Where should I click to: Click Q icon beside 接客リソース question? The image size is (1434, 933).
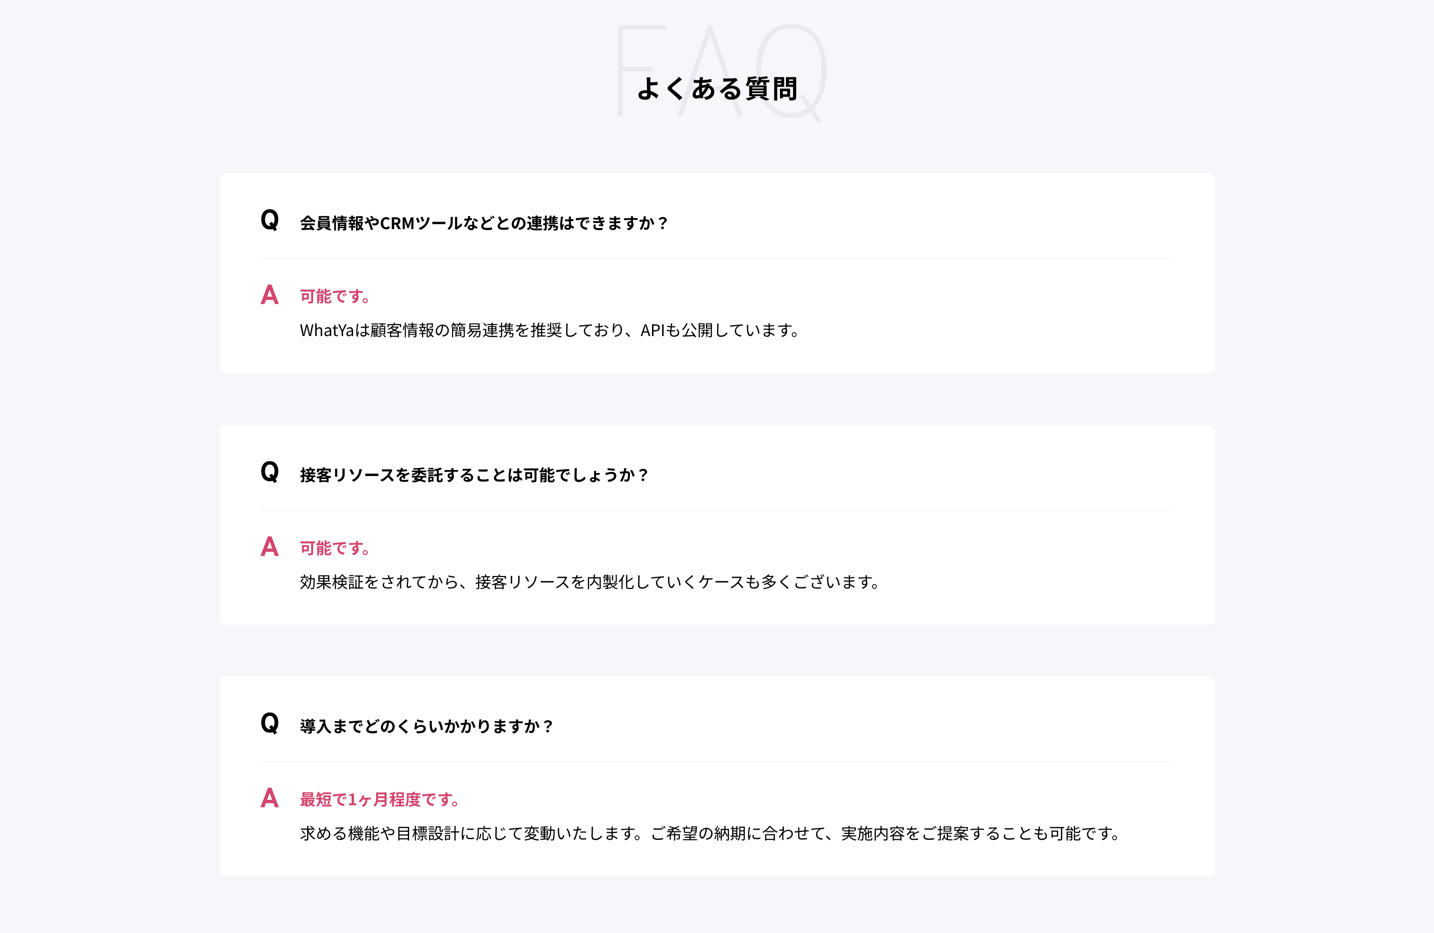click(269, 472)
